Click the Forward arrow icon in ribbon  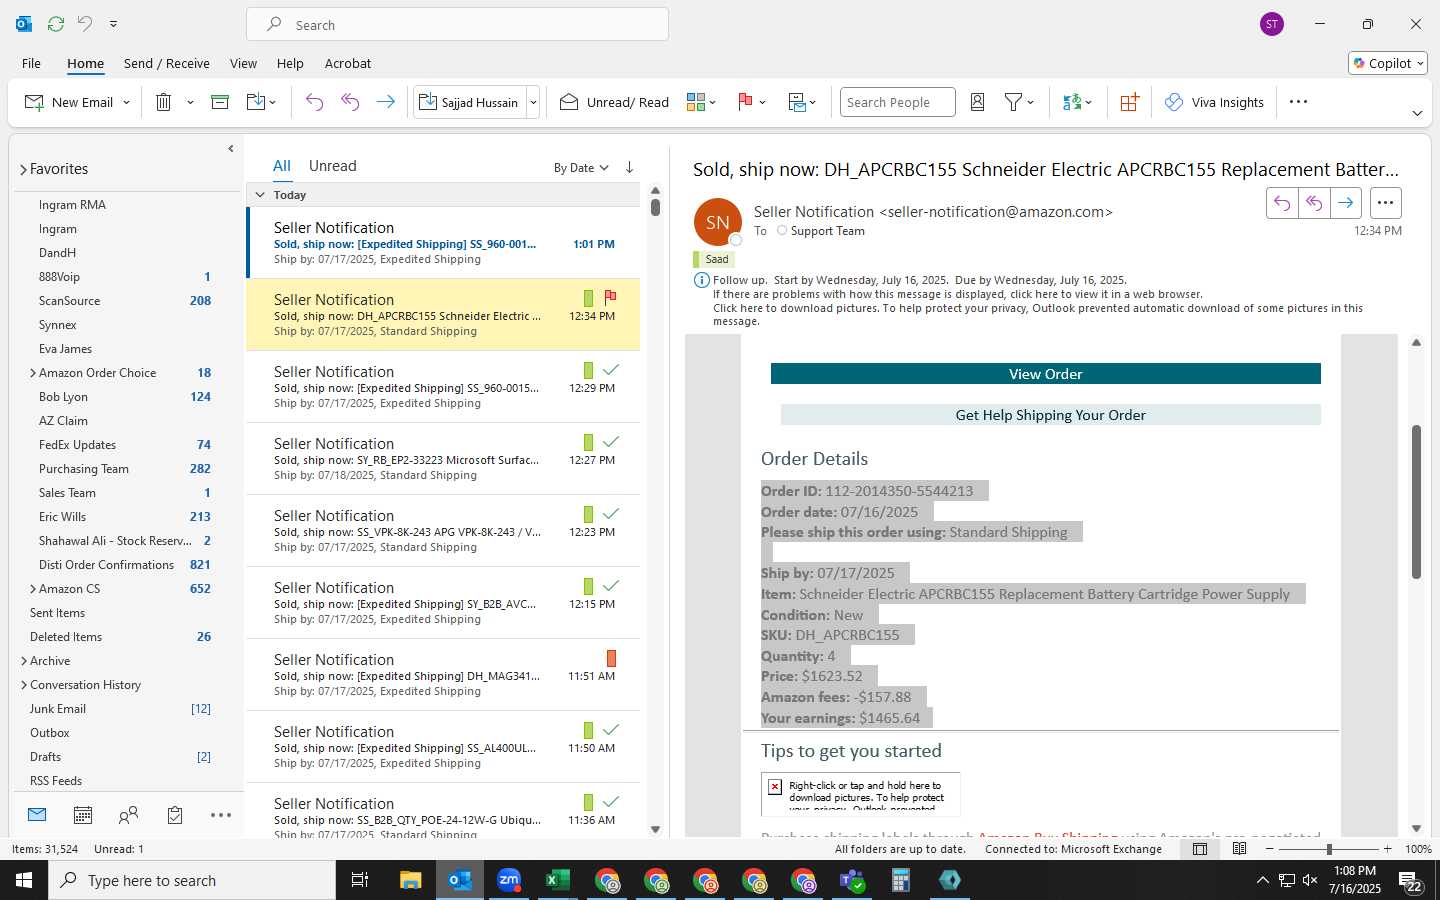pos(385,102)
